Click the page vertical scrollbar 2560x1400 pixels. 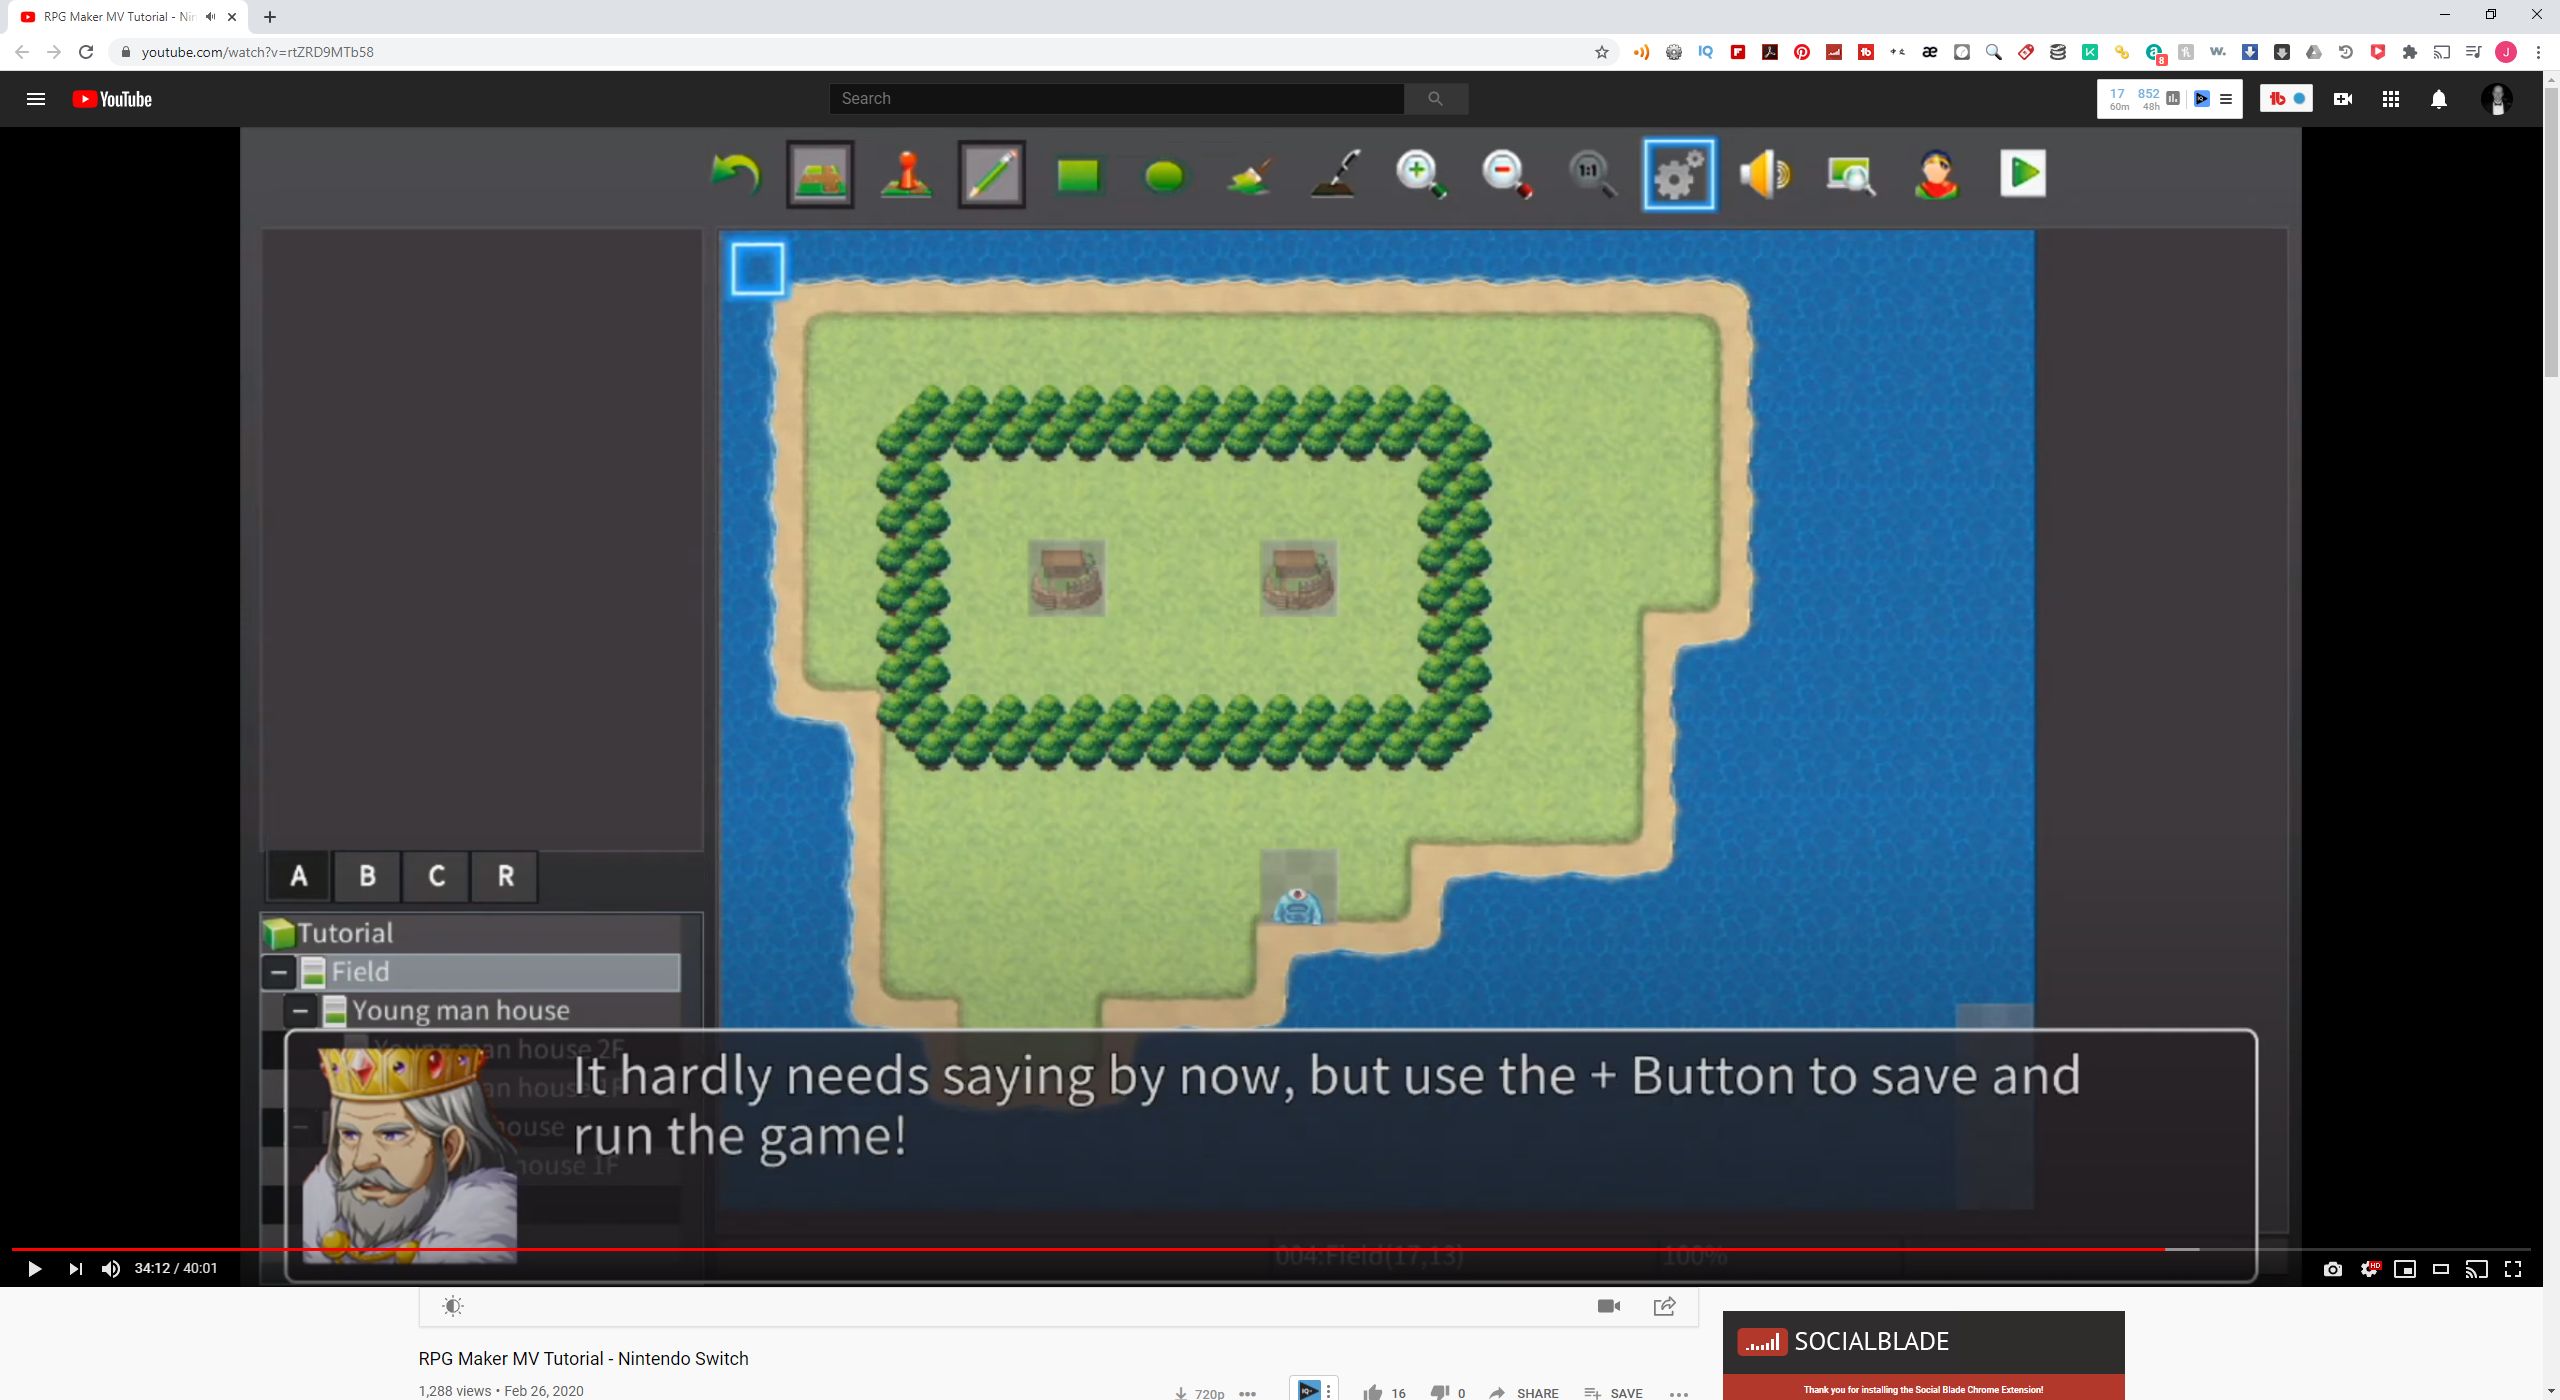click(x=2551, y=233)
